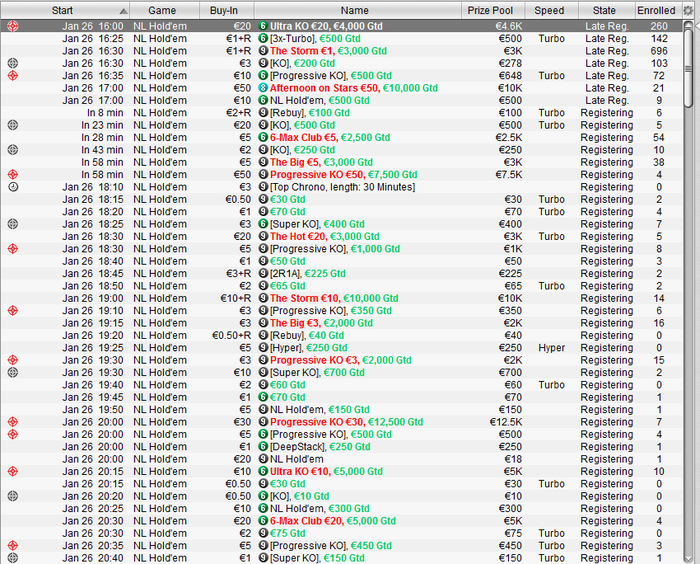700x564 pixels.
Task: Select the '[Rebuy], €100 Gtd' tournament
Action: coord(310,113)
